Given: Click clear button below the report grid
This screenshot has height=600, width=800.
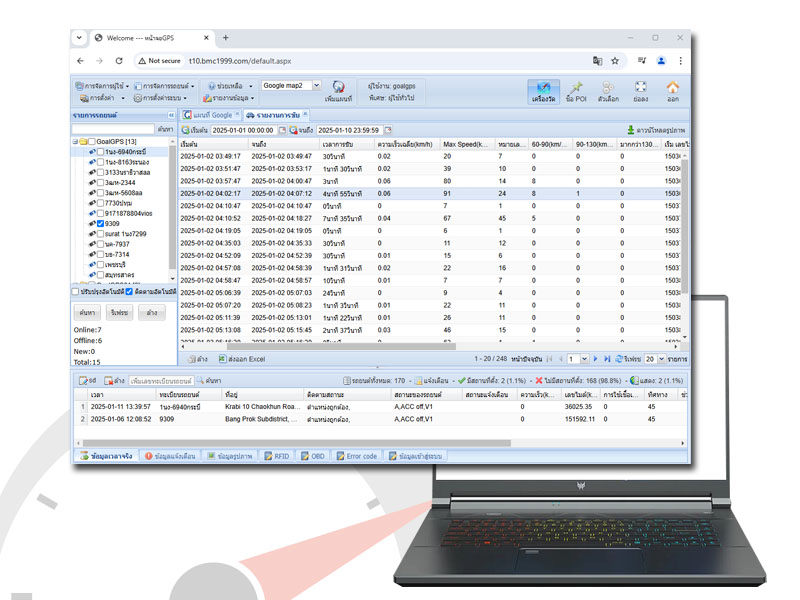Looking at the screenshot, I should [x=198, y=359].
